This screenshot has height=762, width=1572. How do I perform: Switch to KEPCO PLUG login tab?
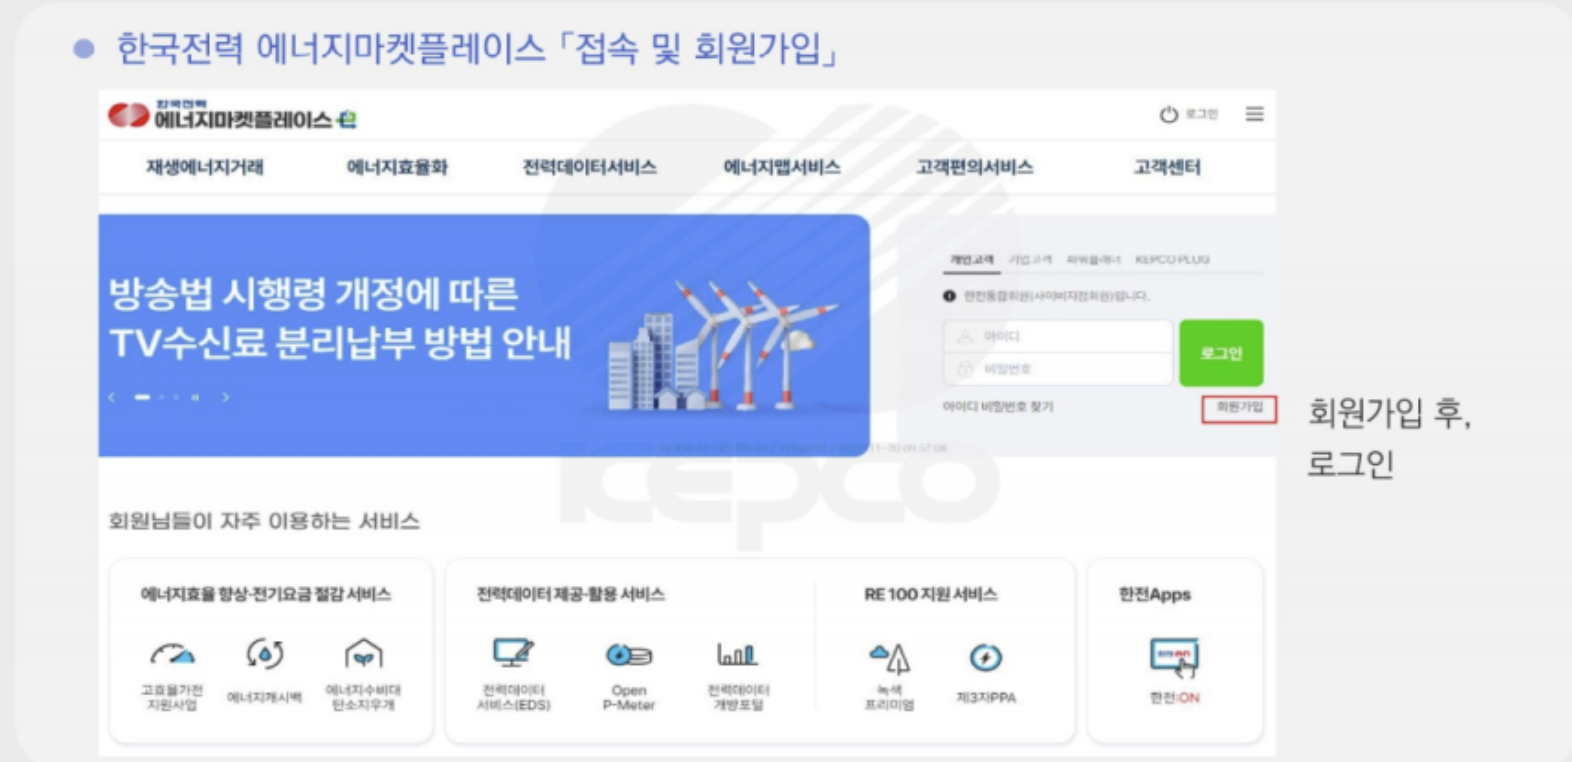[1172, 260]
